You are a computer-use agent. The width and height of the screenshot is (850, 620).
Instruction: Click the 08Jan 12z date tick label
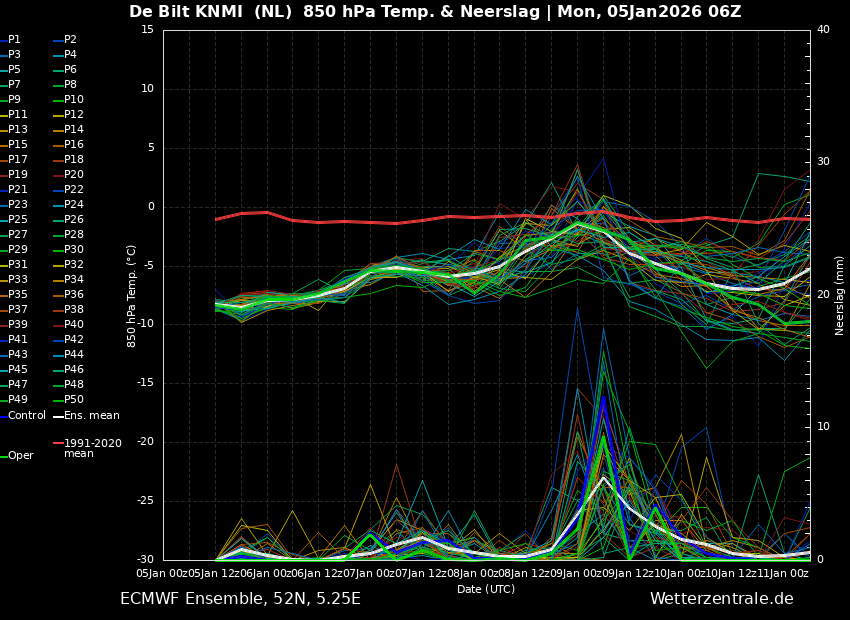(524, 573)
